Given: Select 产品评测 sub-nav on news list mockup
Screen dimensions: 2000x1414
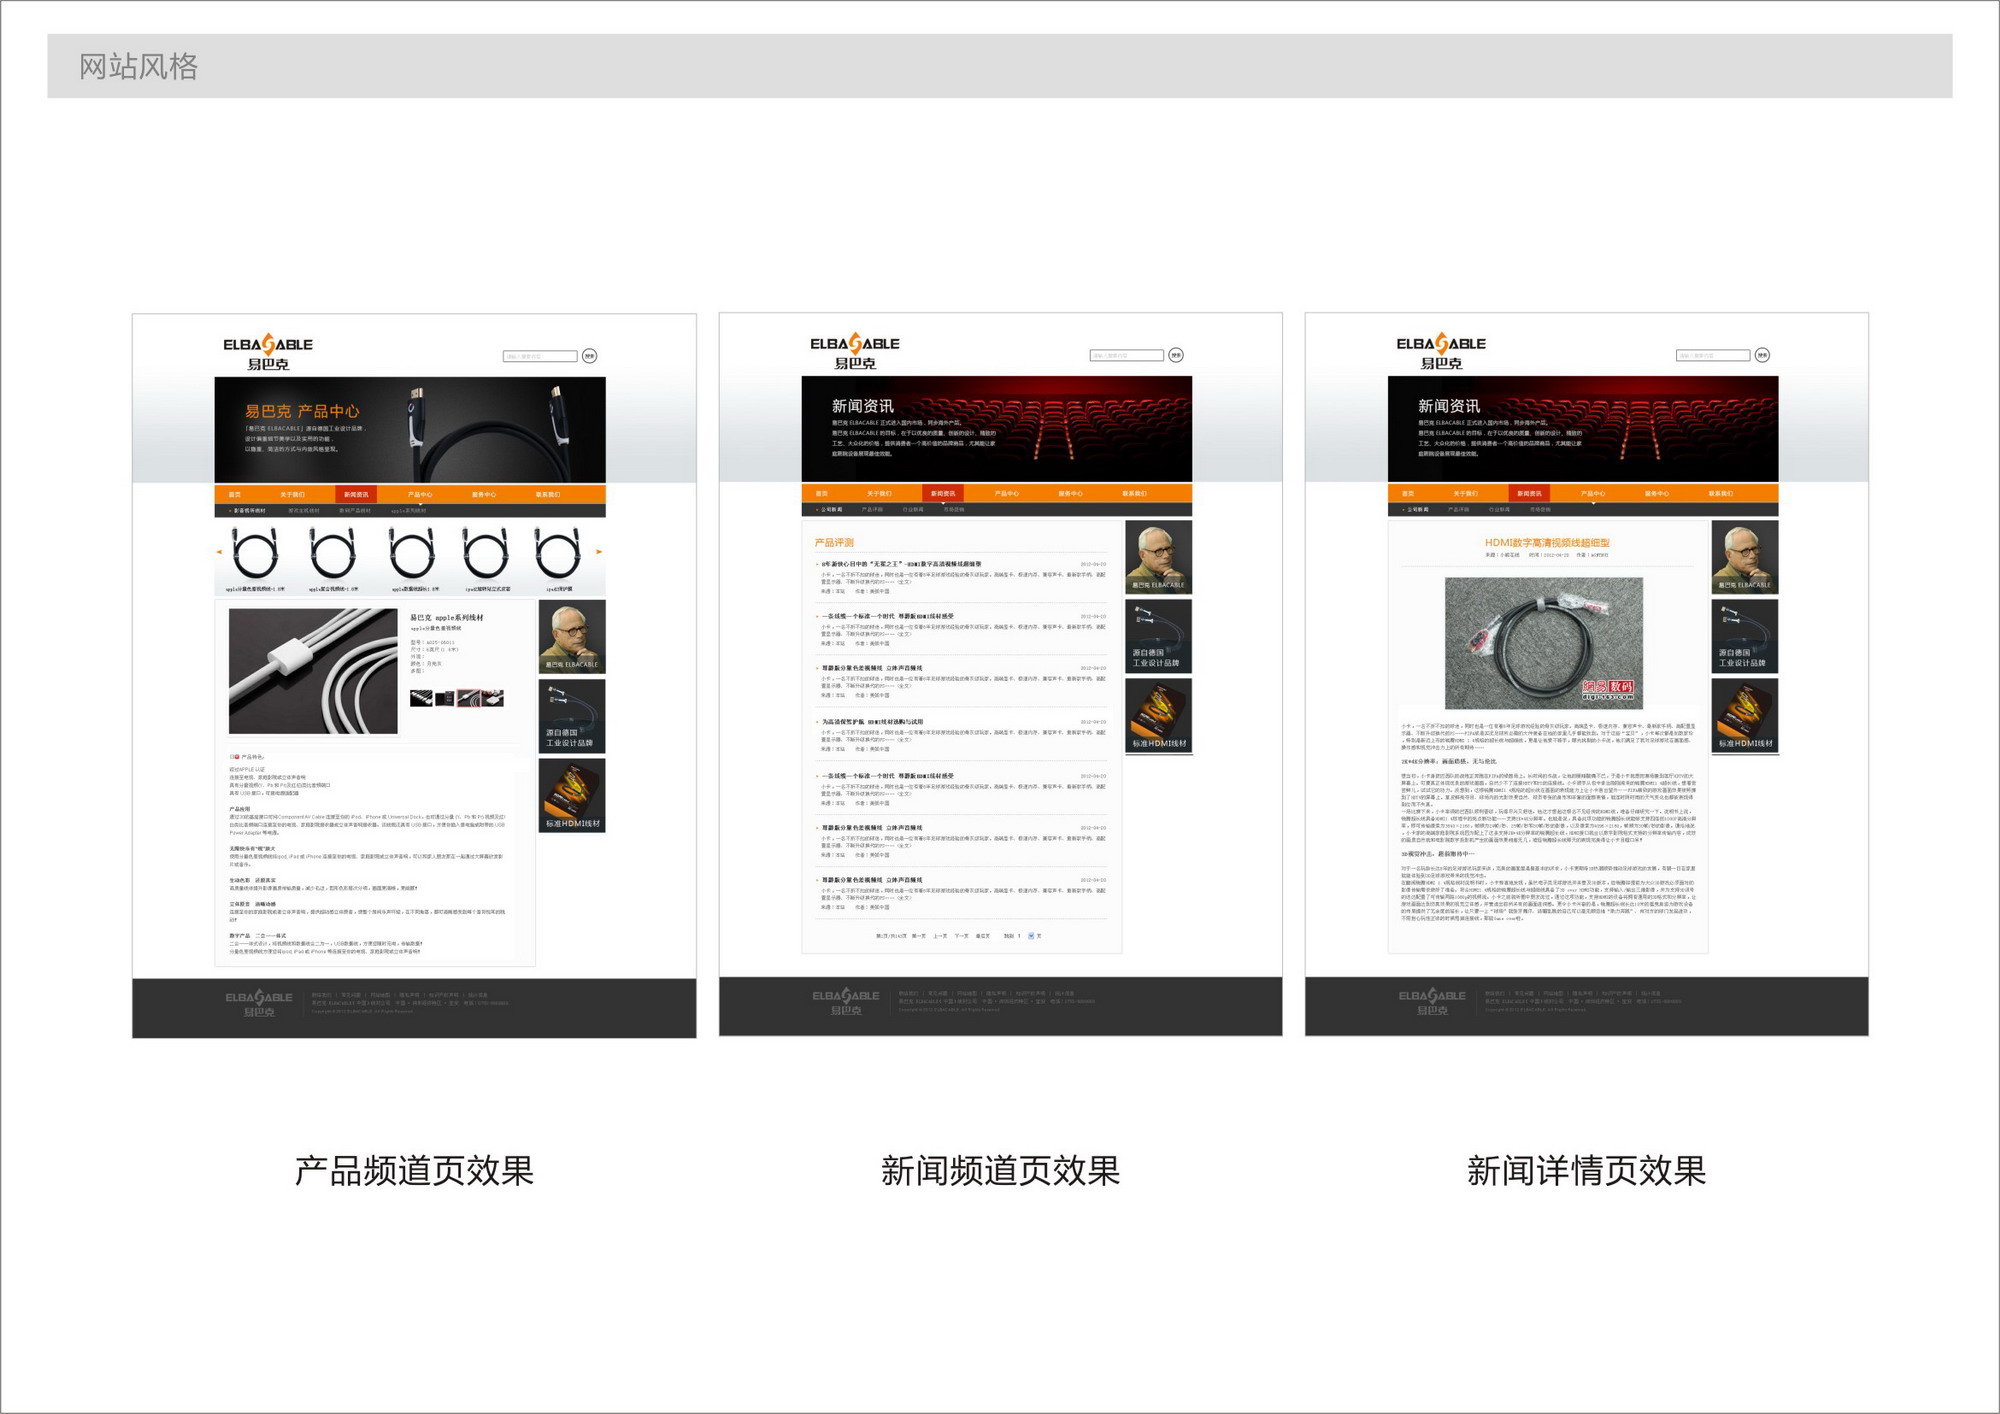Looking at the screenshot, I should click(x=872, y=510).
